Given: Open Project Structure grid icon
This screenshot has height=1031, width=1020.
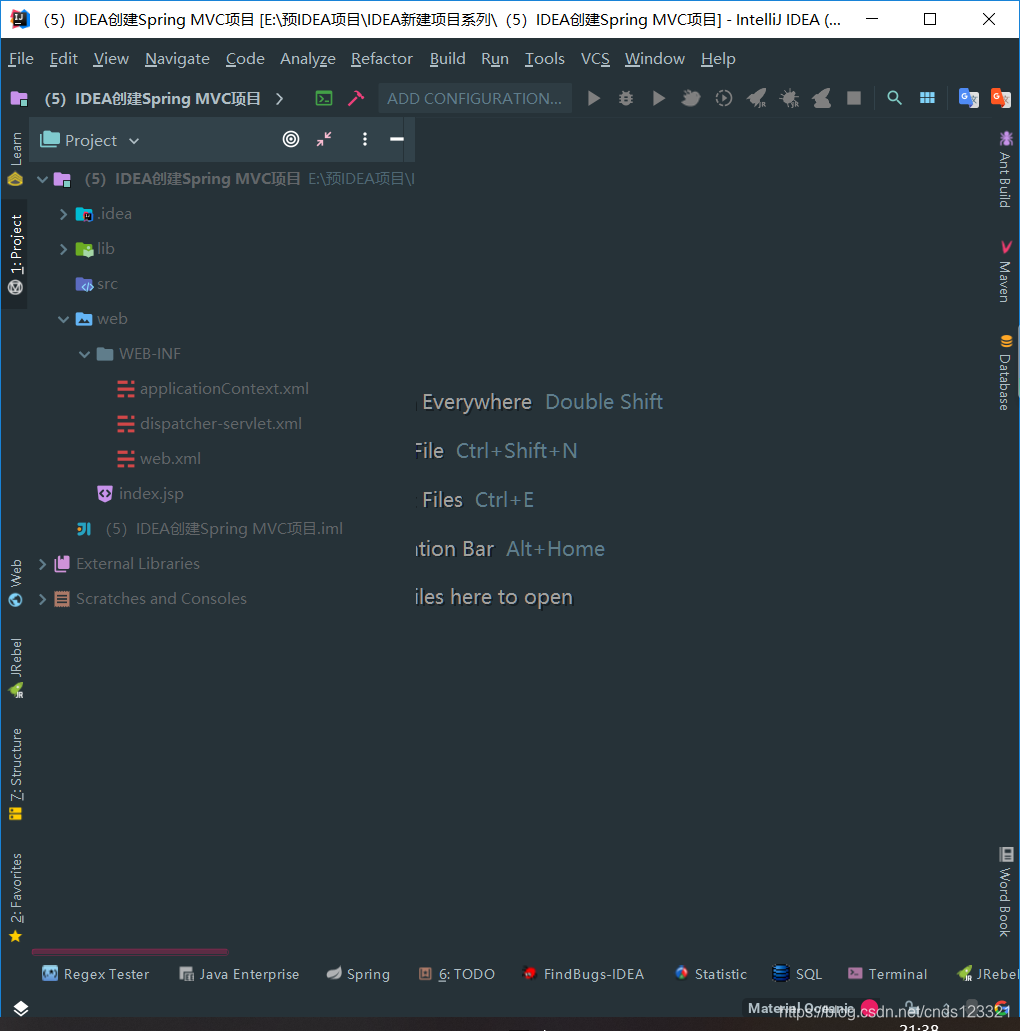Looking at the screenshot, I should pyautogui.click(x=927, y=99).
